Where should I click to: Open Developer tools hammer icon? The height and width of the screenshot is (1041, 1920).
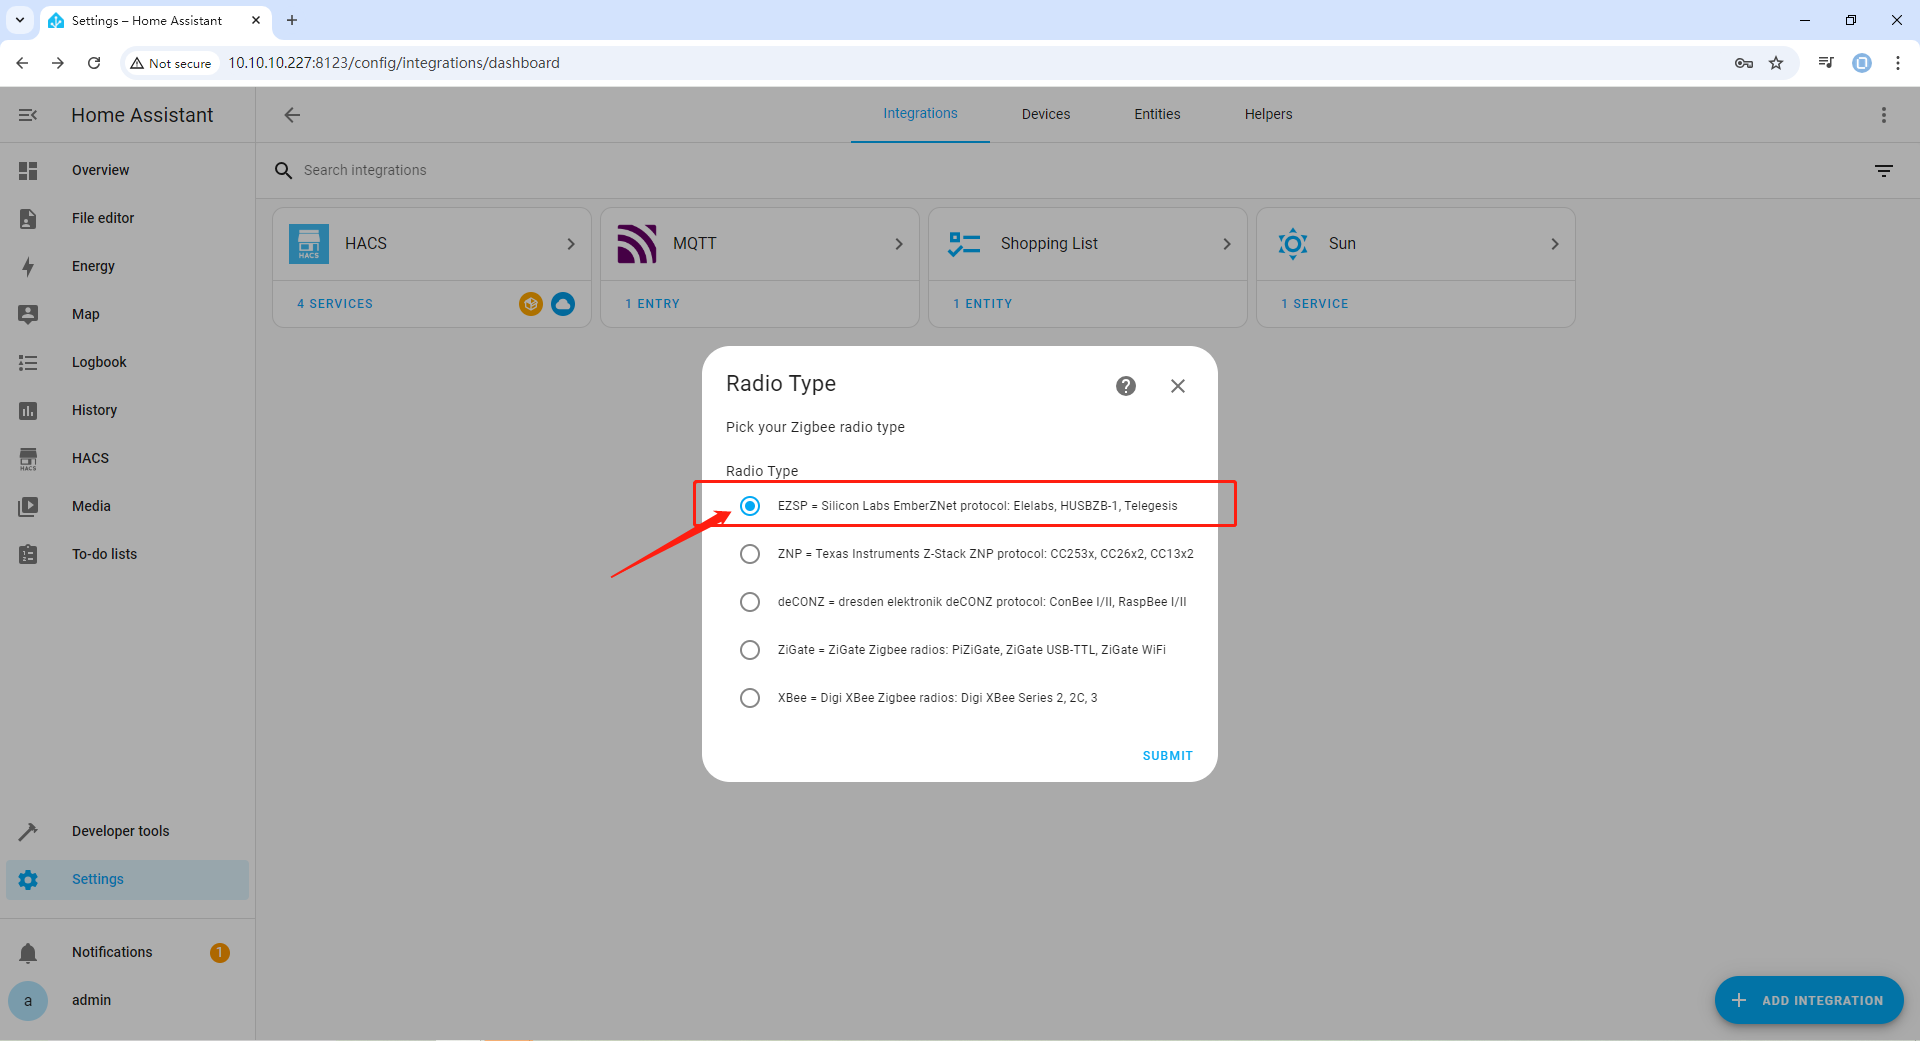coord(28,831)
